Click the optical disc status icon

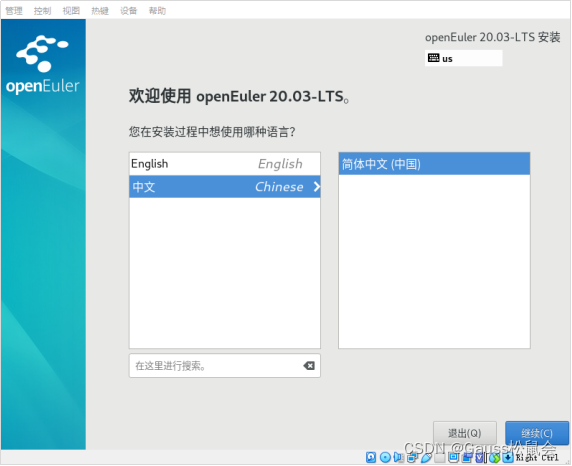(385, 457)
